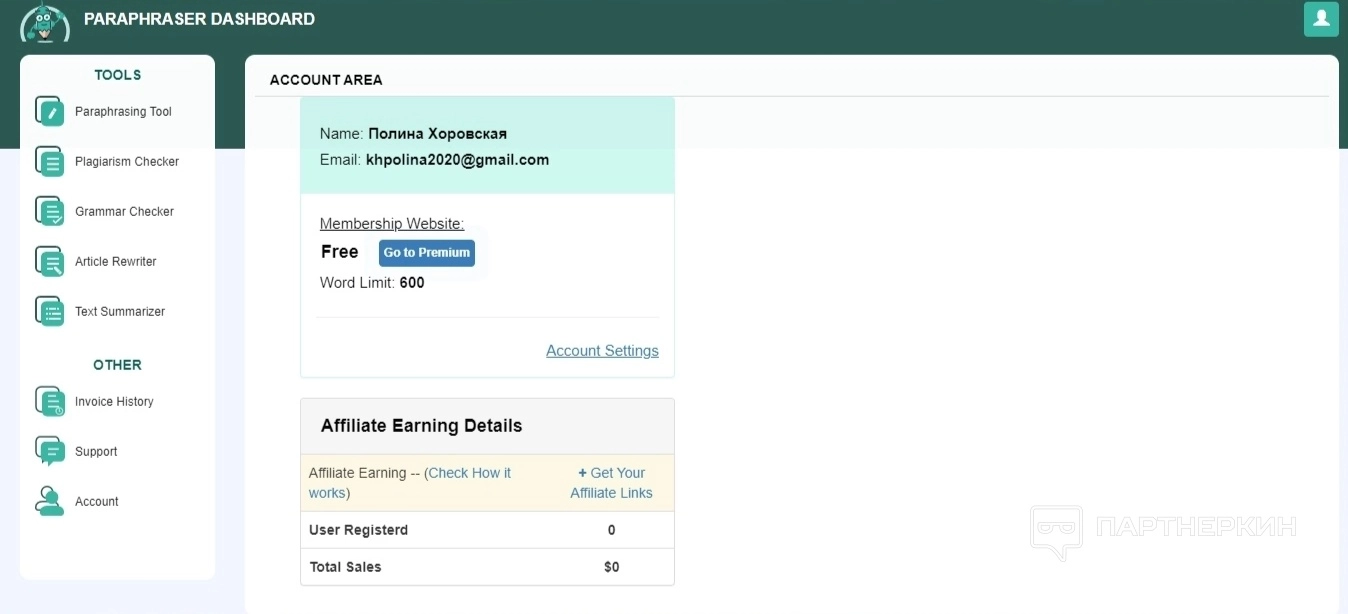
Task: Select Plagiarism Checker menu label
Action: click(x=127, y=162)
